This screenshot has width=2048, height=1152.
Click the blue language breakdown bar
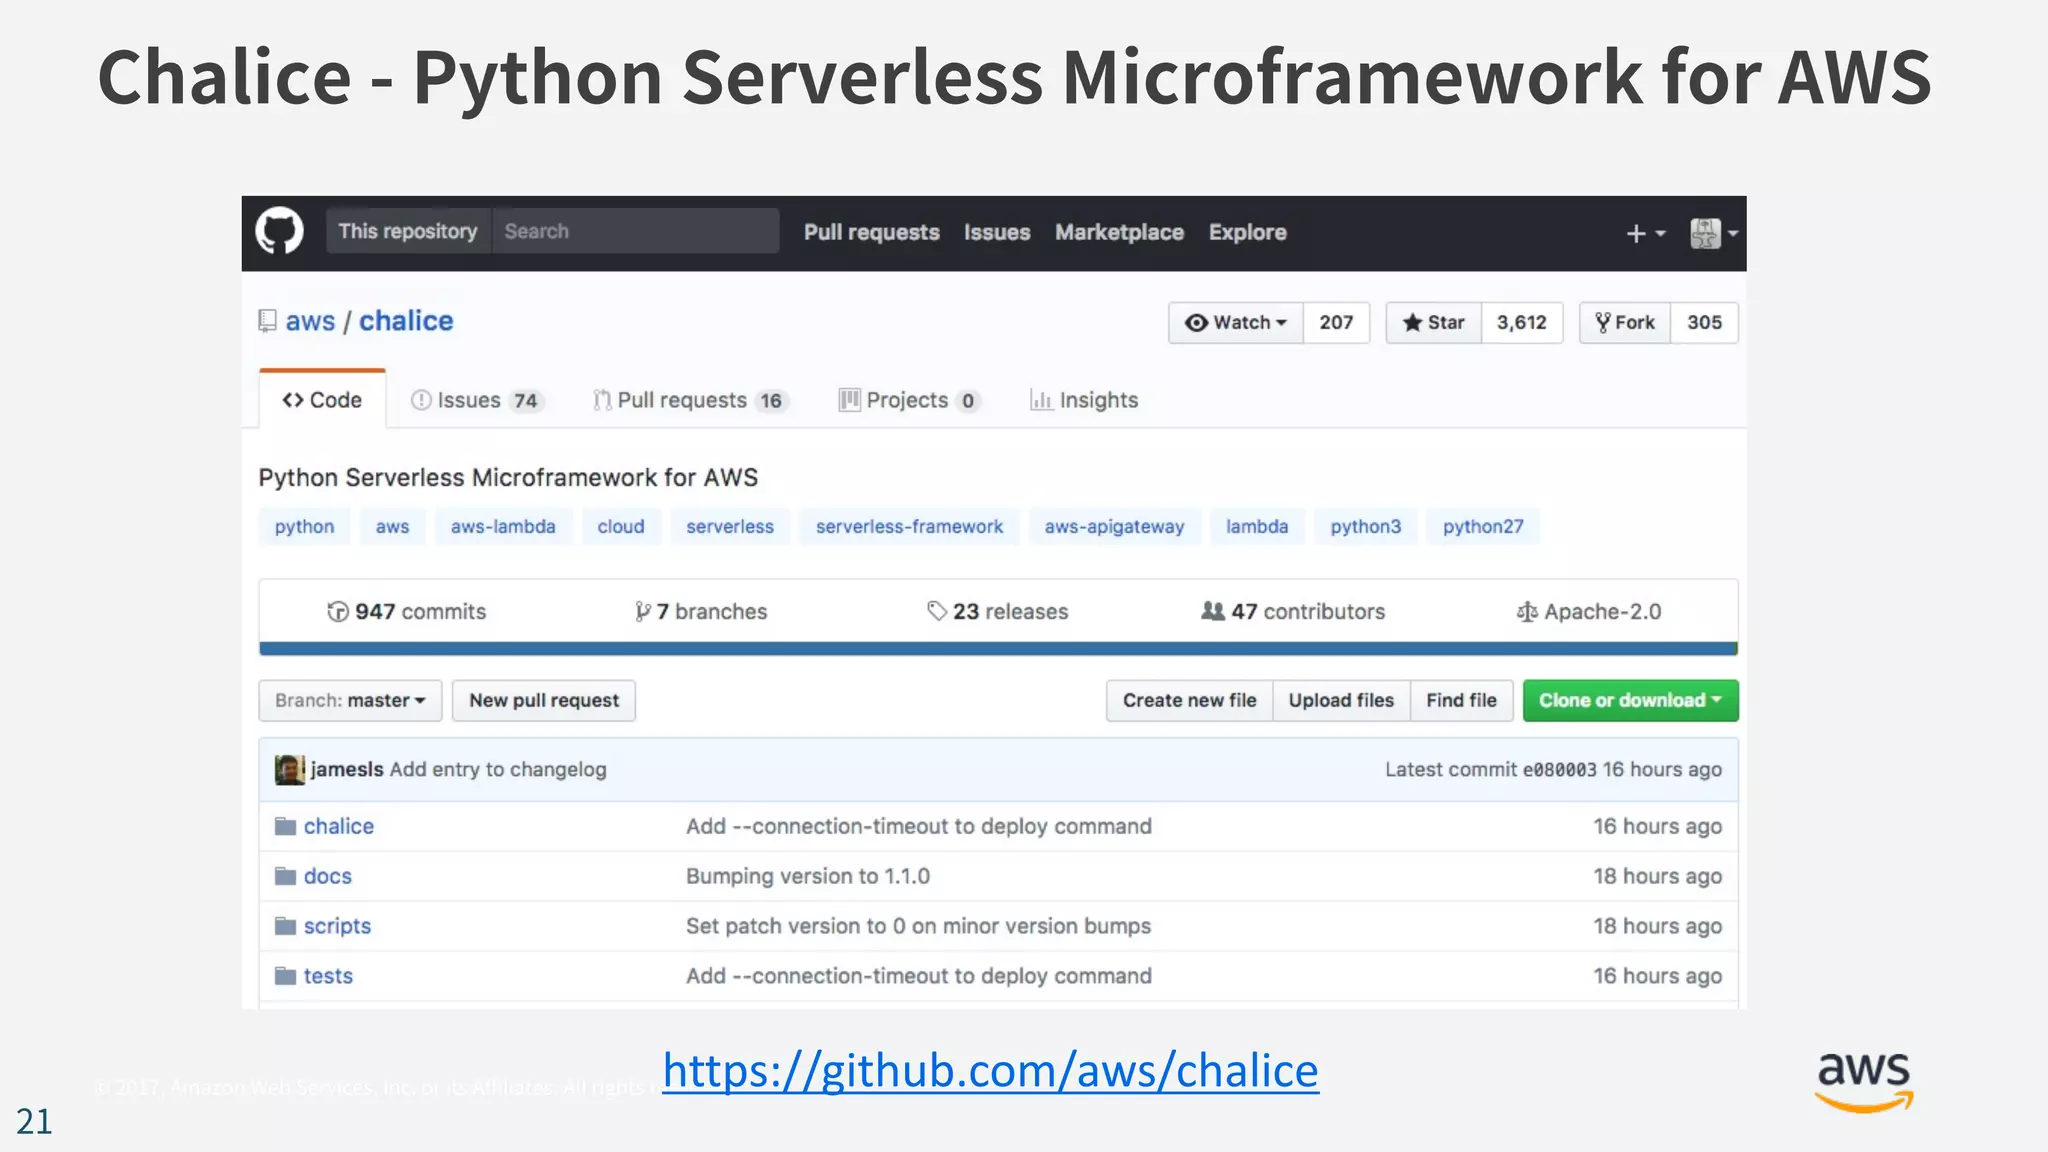click(x=998, y=649)
